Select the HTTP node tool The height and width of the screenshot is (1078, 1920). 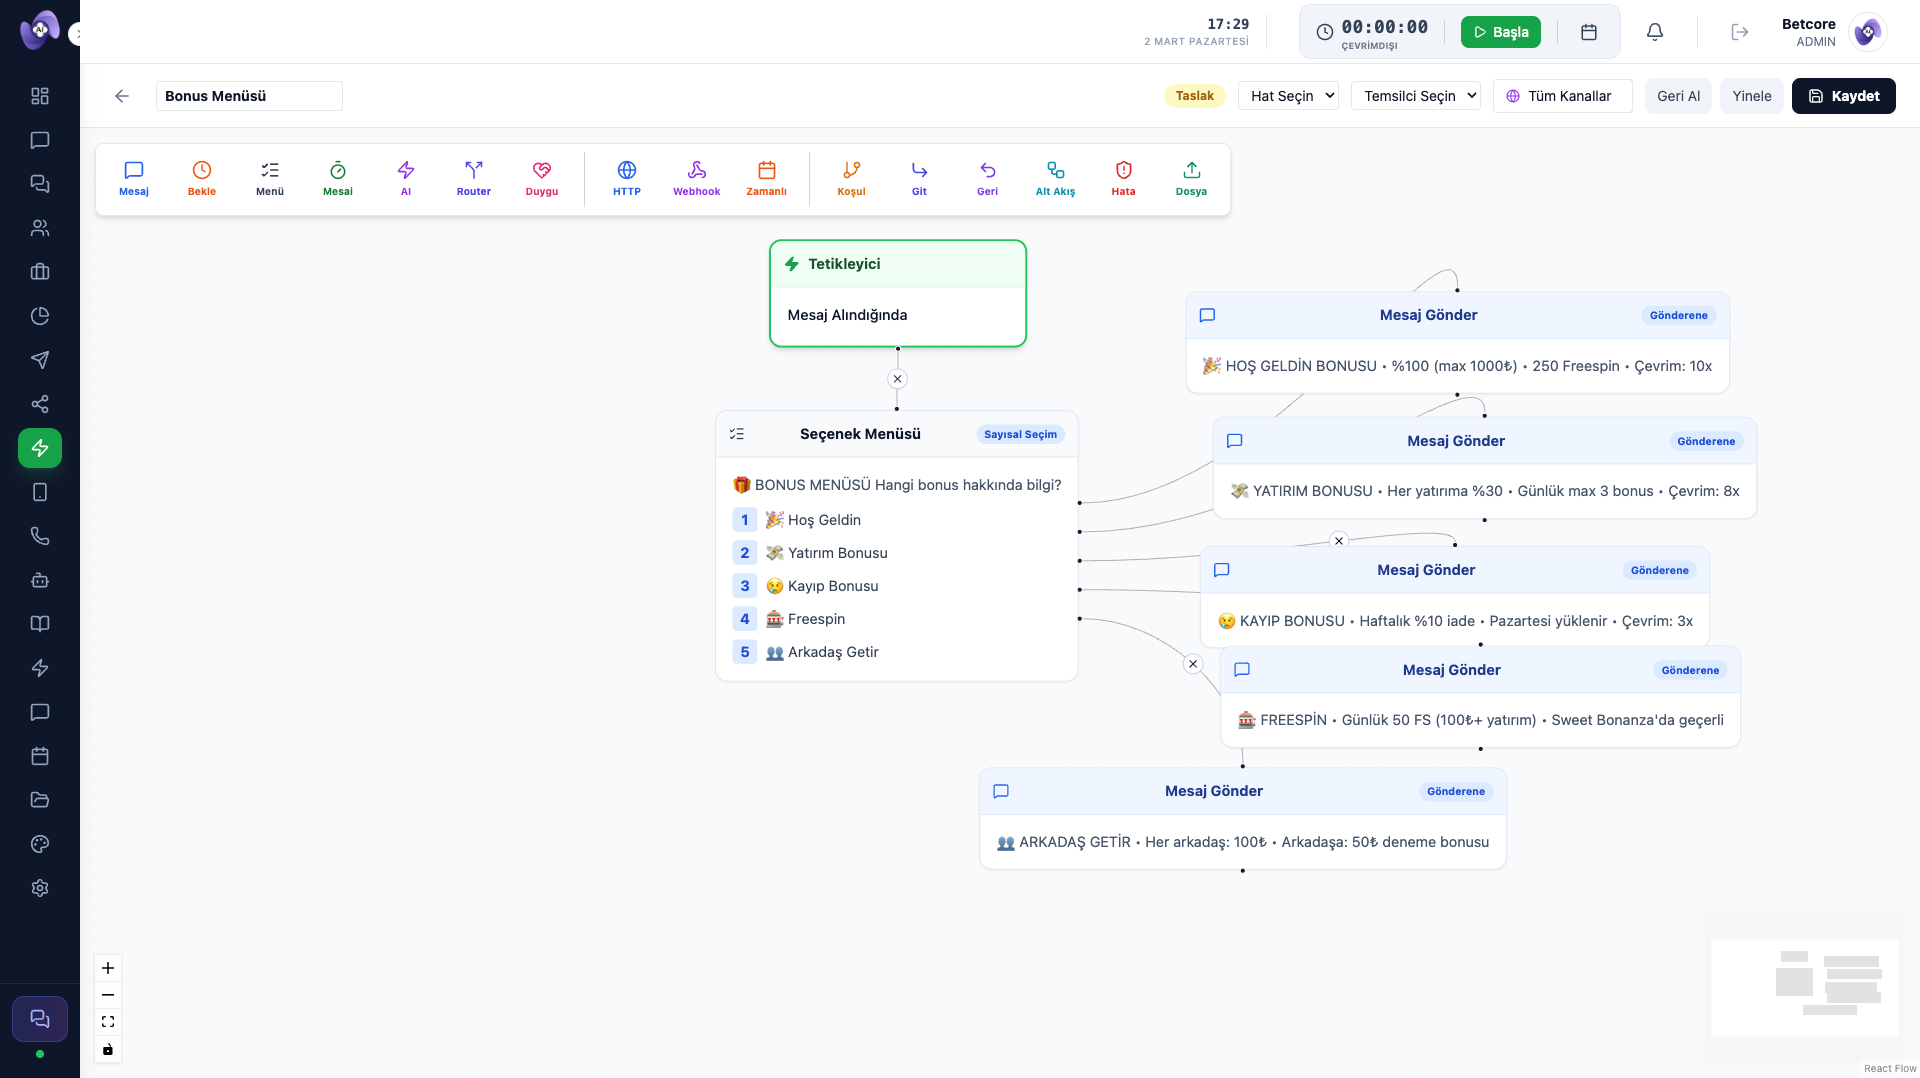point(627,178)
